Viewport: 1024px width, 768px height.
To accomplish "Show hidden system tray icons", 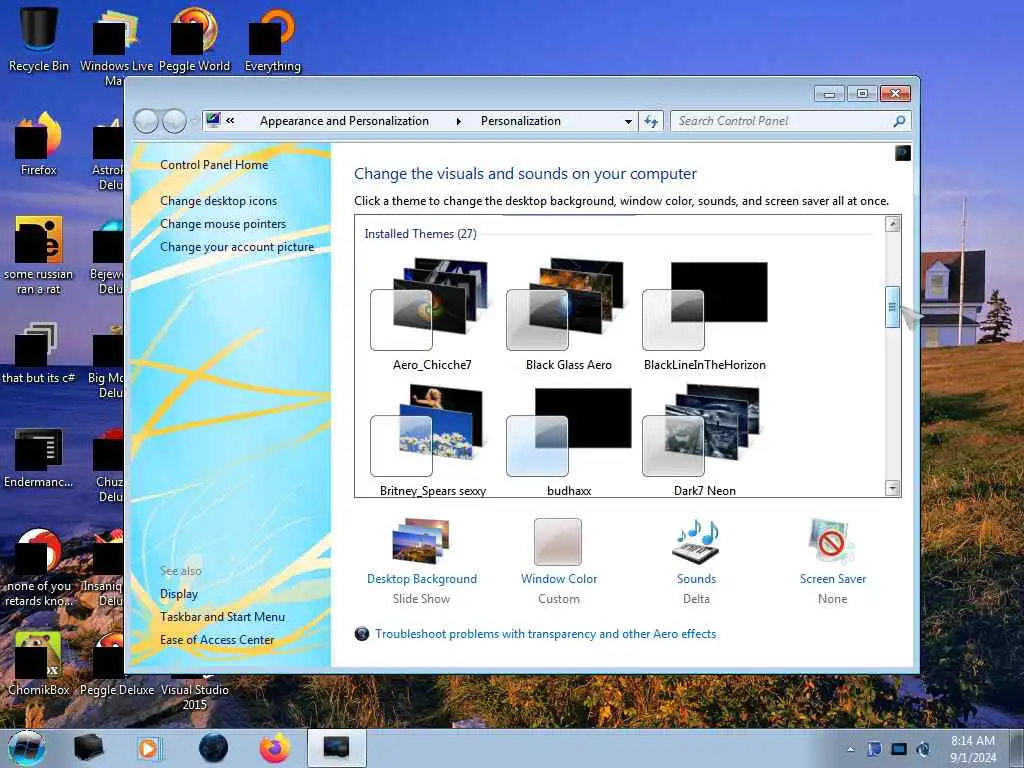I will pyautogui.click(x=850, y=750).
